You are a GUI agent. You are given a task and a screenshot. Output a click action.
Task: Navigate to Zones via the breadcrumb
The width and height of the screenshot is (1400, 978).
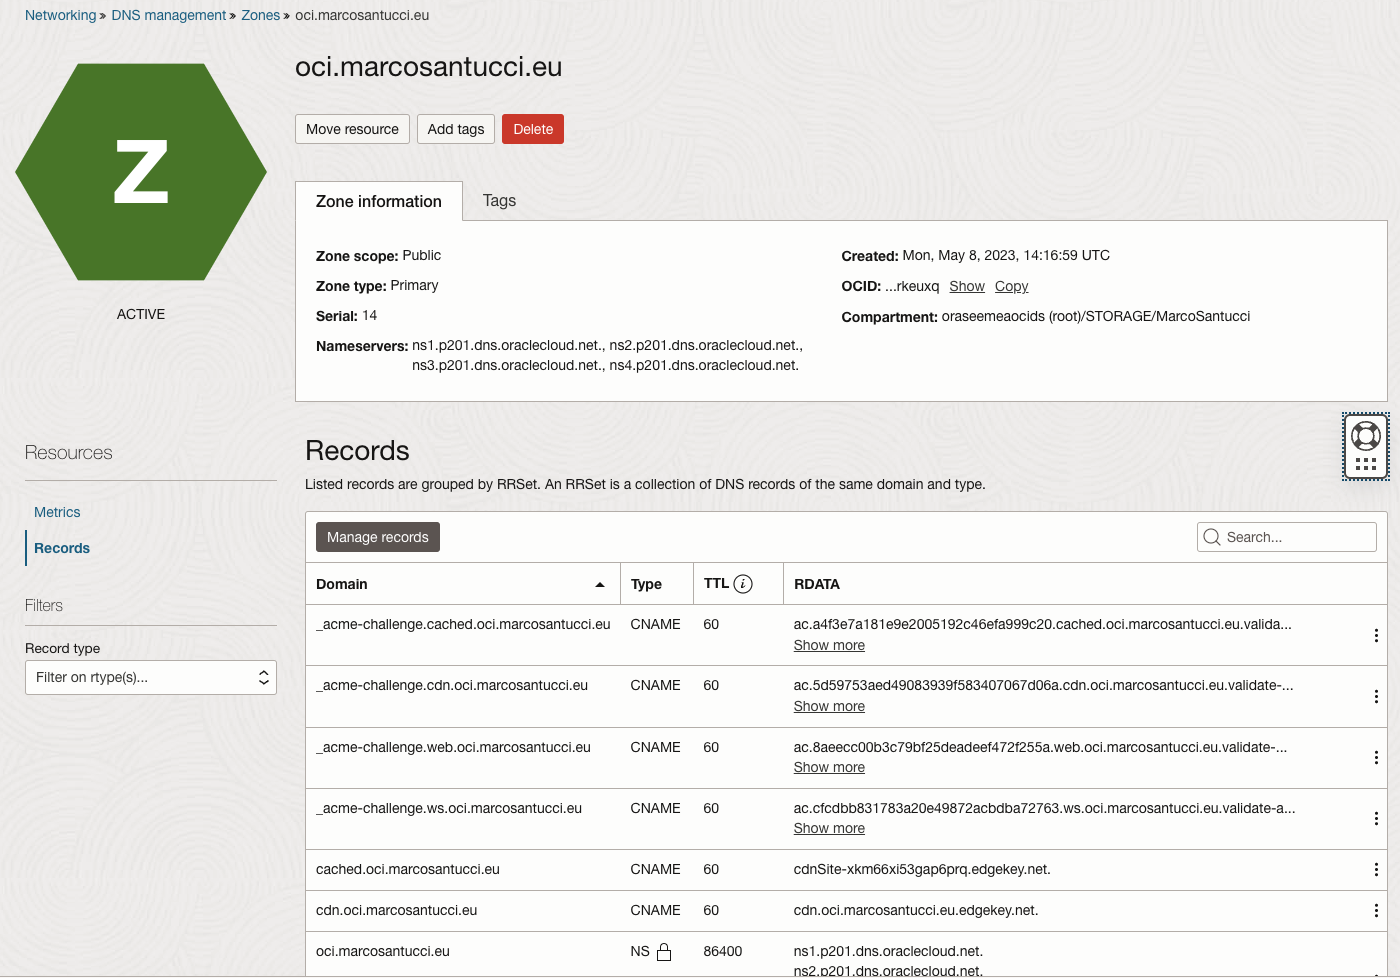click(260, 15)
